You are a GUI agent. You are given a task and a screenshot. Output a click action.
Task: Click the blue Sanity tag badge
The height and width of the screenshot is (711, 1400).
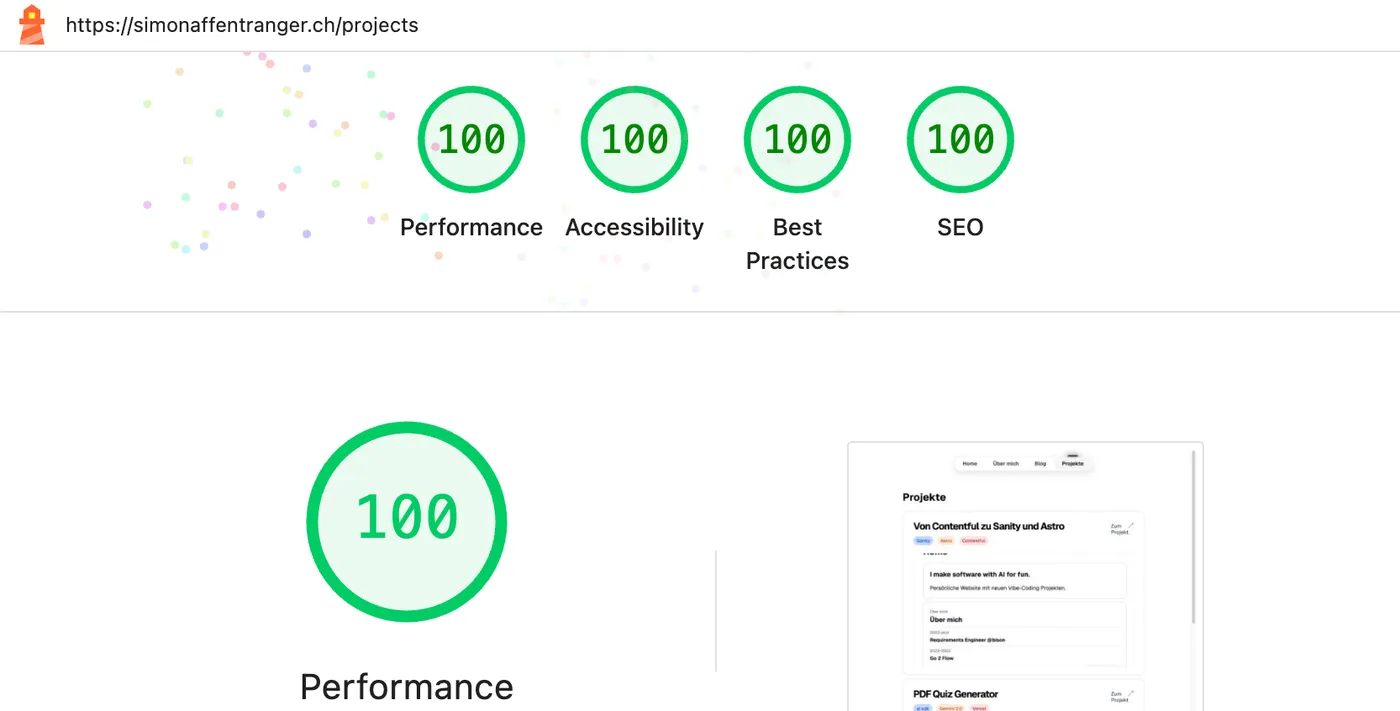[x=922, y=541]
